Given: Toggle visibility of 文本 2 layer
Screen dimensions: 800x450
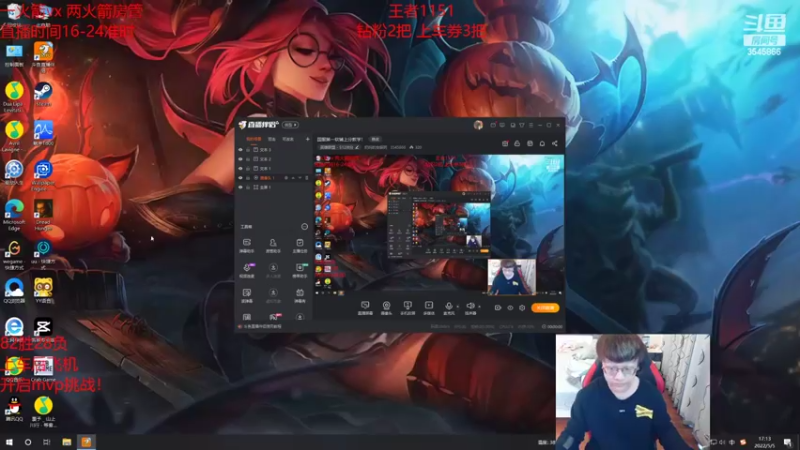Looking at the screenshot, I should (240, 159).
